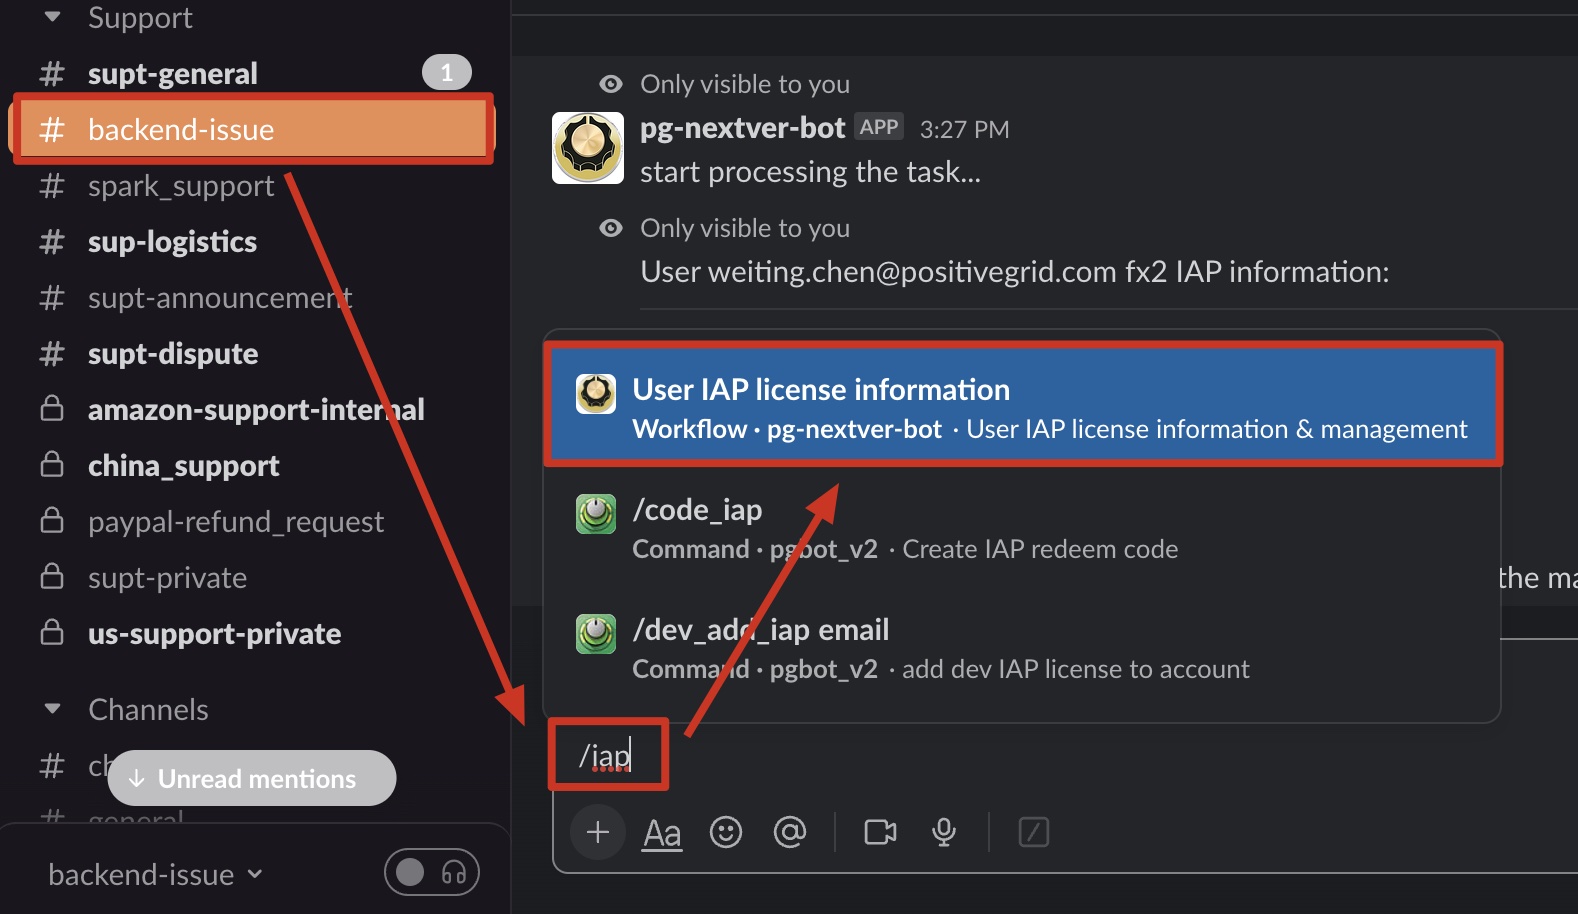Open us-support-private channel

(x=214, y=634)
